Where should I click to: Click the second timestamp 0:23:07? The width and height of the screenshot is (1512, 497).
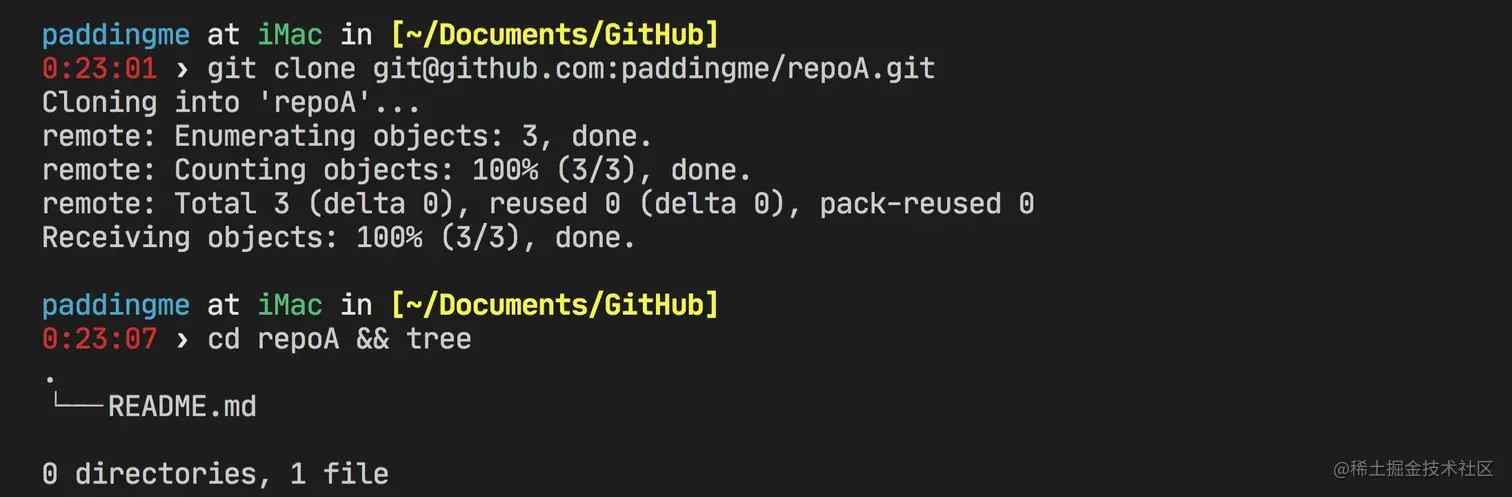point(99,338)
